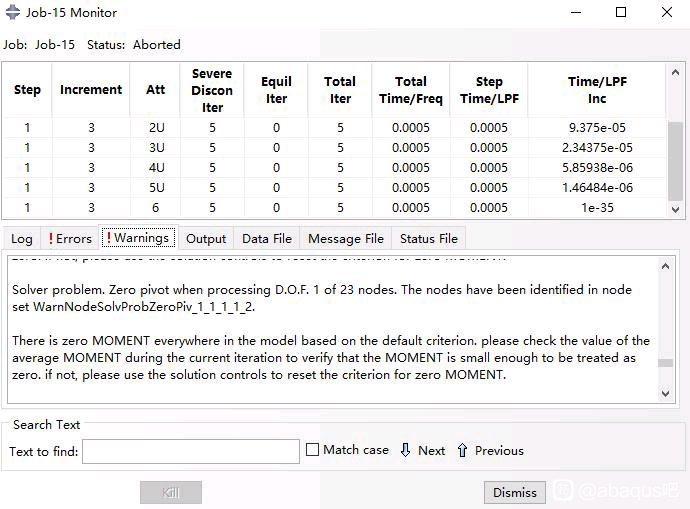
Task: Enable the Match case checkbox
Action: (312, 450)
